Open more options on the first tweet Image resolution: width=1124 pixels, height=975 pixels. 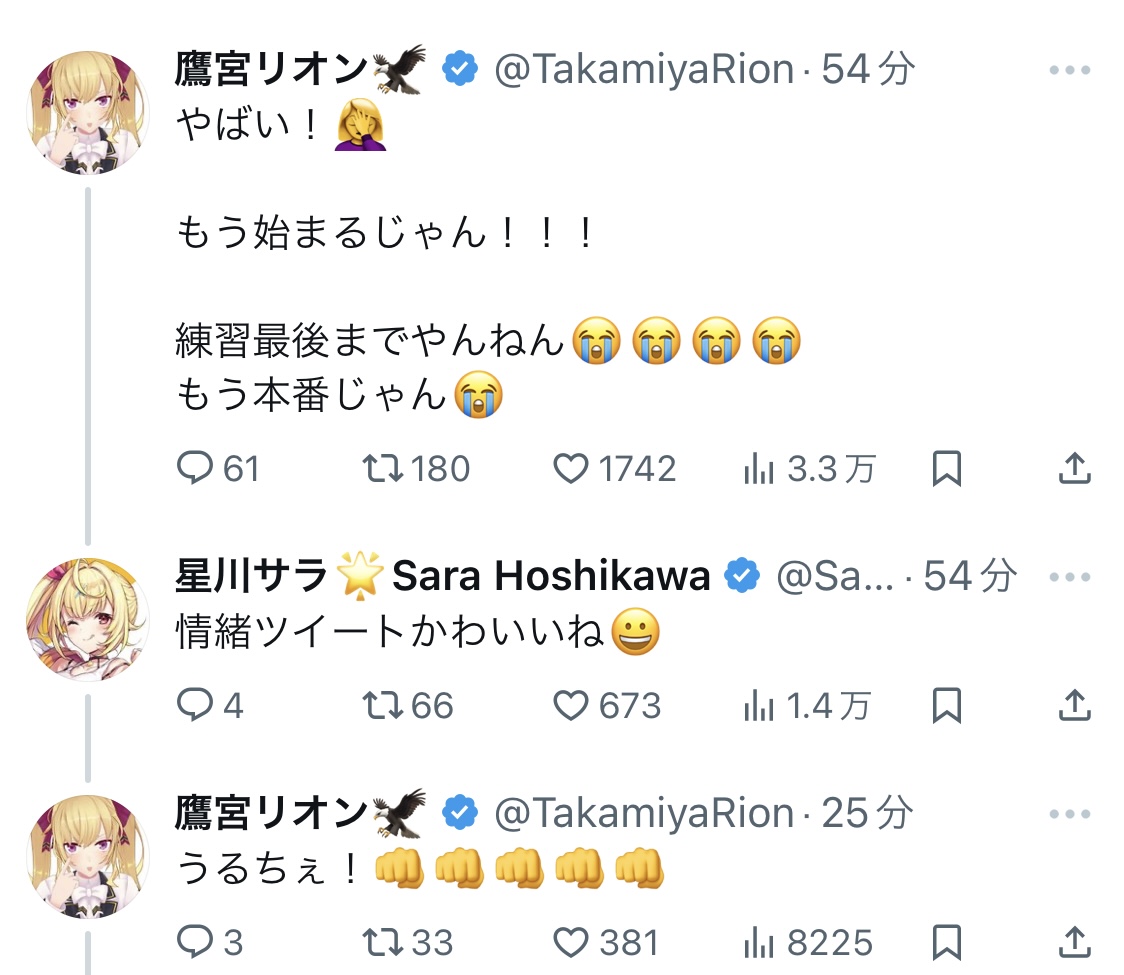tap(1069, 71)
